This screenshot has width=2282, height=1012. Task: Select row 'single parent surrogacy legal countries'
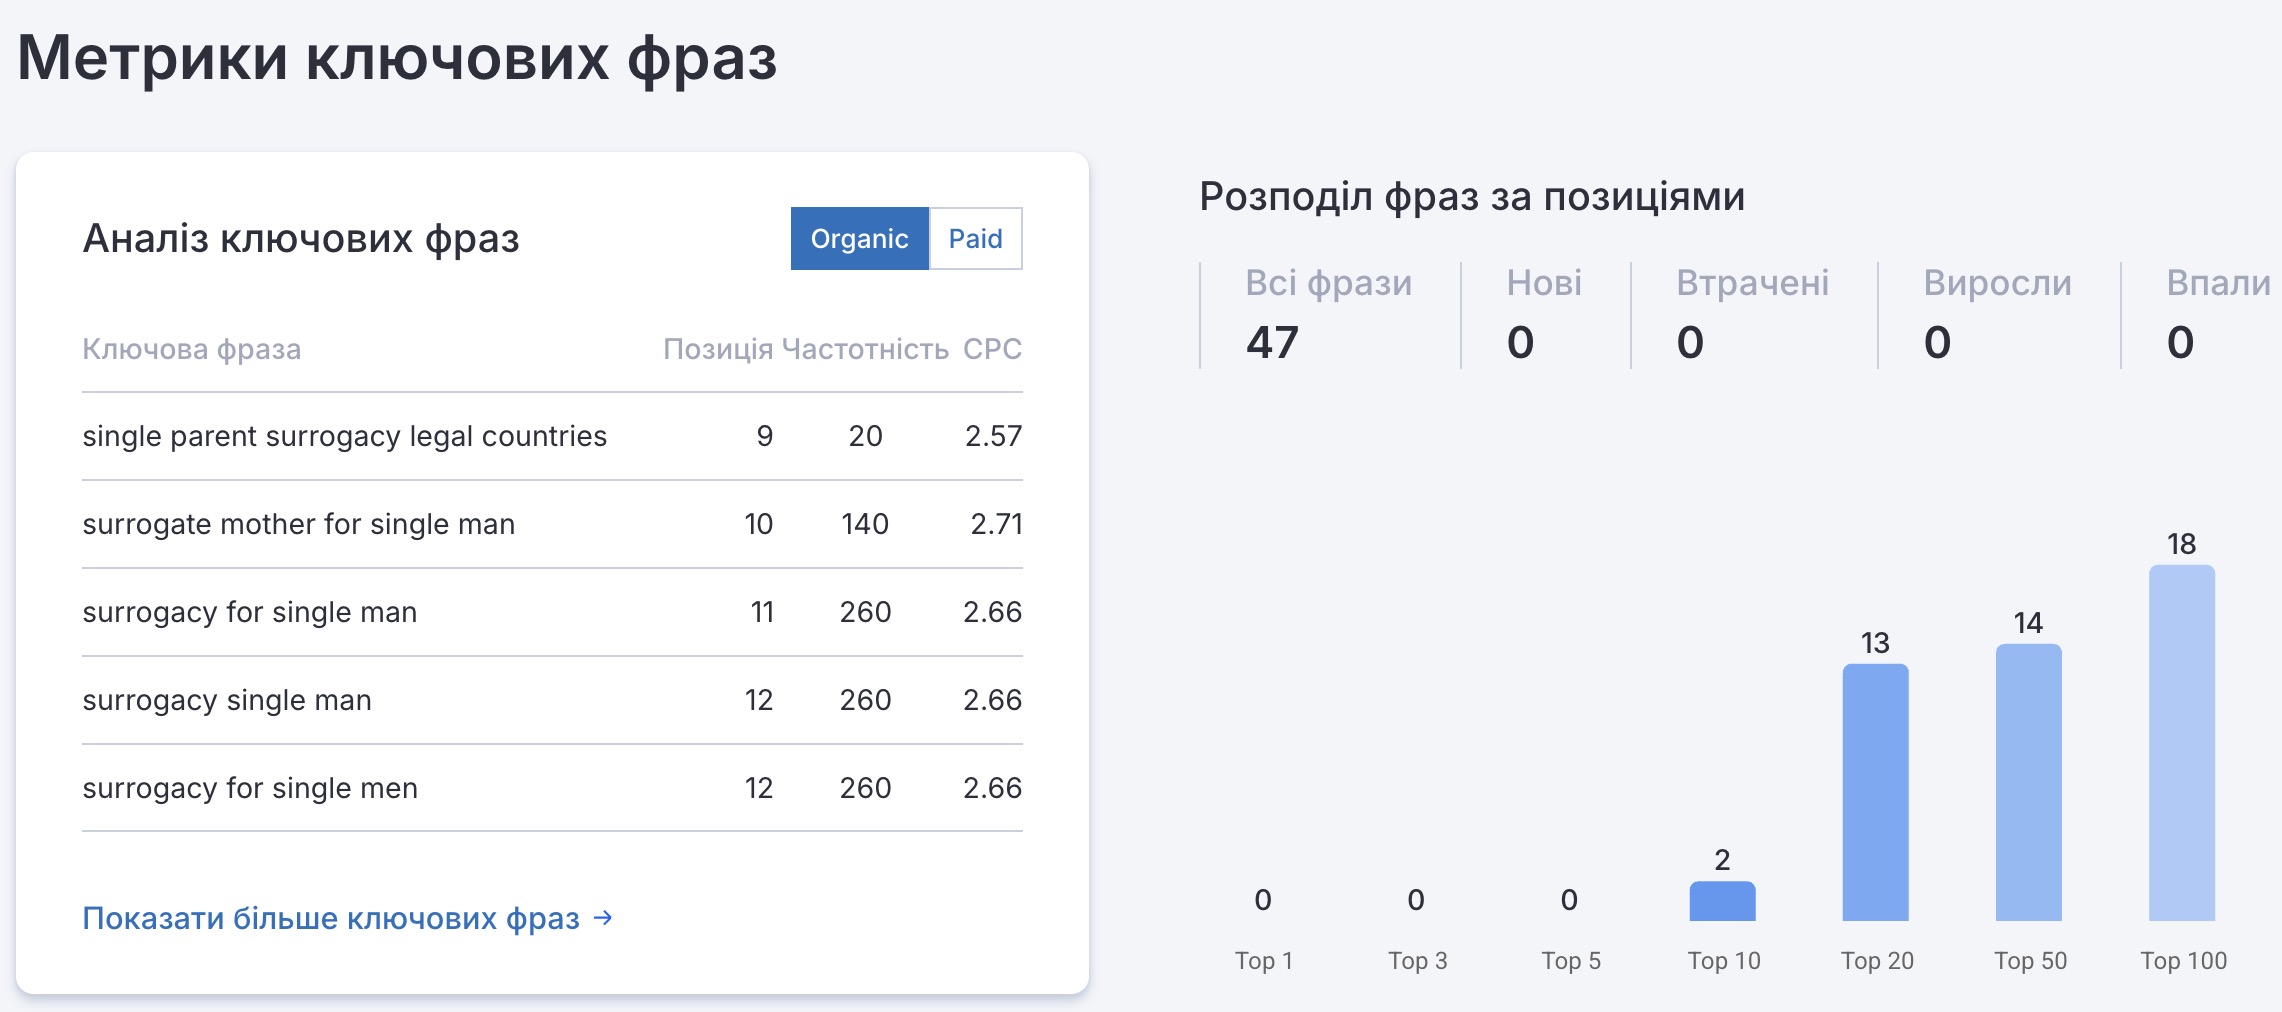click(344, 436)
